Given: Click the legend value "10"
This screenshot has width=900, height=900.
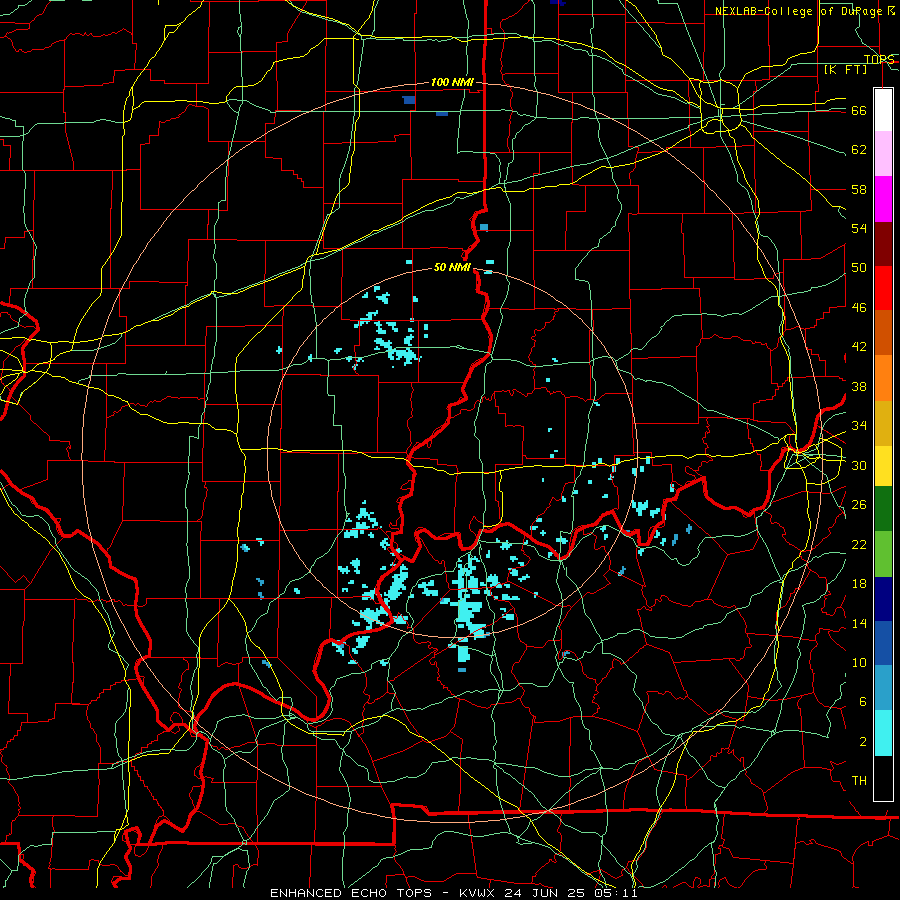Looking at the screenshot, I should pos(859,663).
